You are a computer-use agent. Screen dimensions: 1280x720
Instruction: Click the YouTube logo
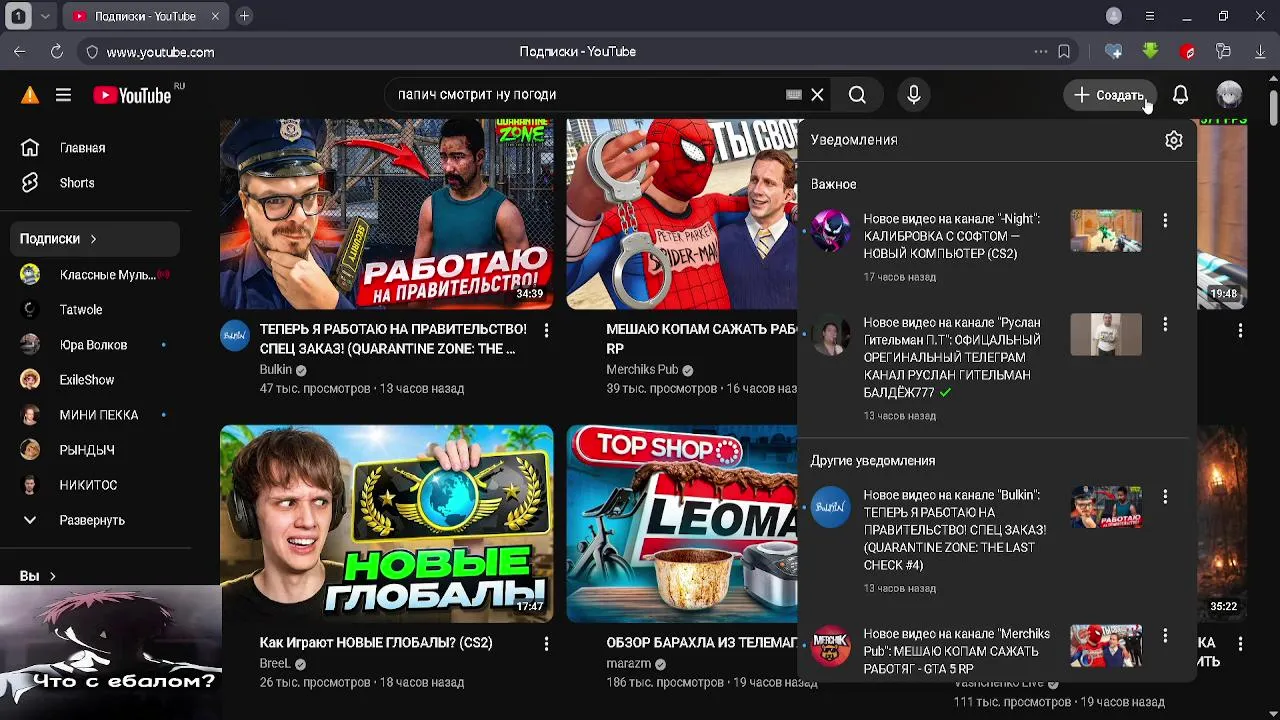[132, 95]
